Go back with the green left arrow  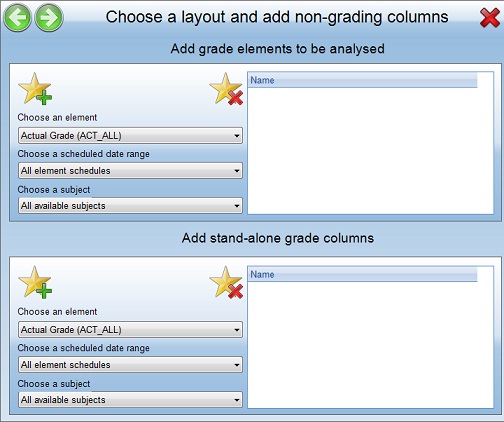(x=17, y=17)
